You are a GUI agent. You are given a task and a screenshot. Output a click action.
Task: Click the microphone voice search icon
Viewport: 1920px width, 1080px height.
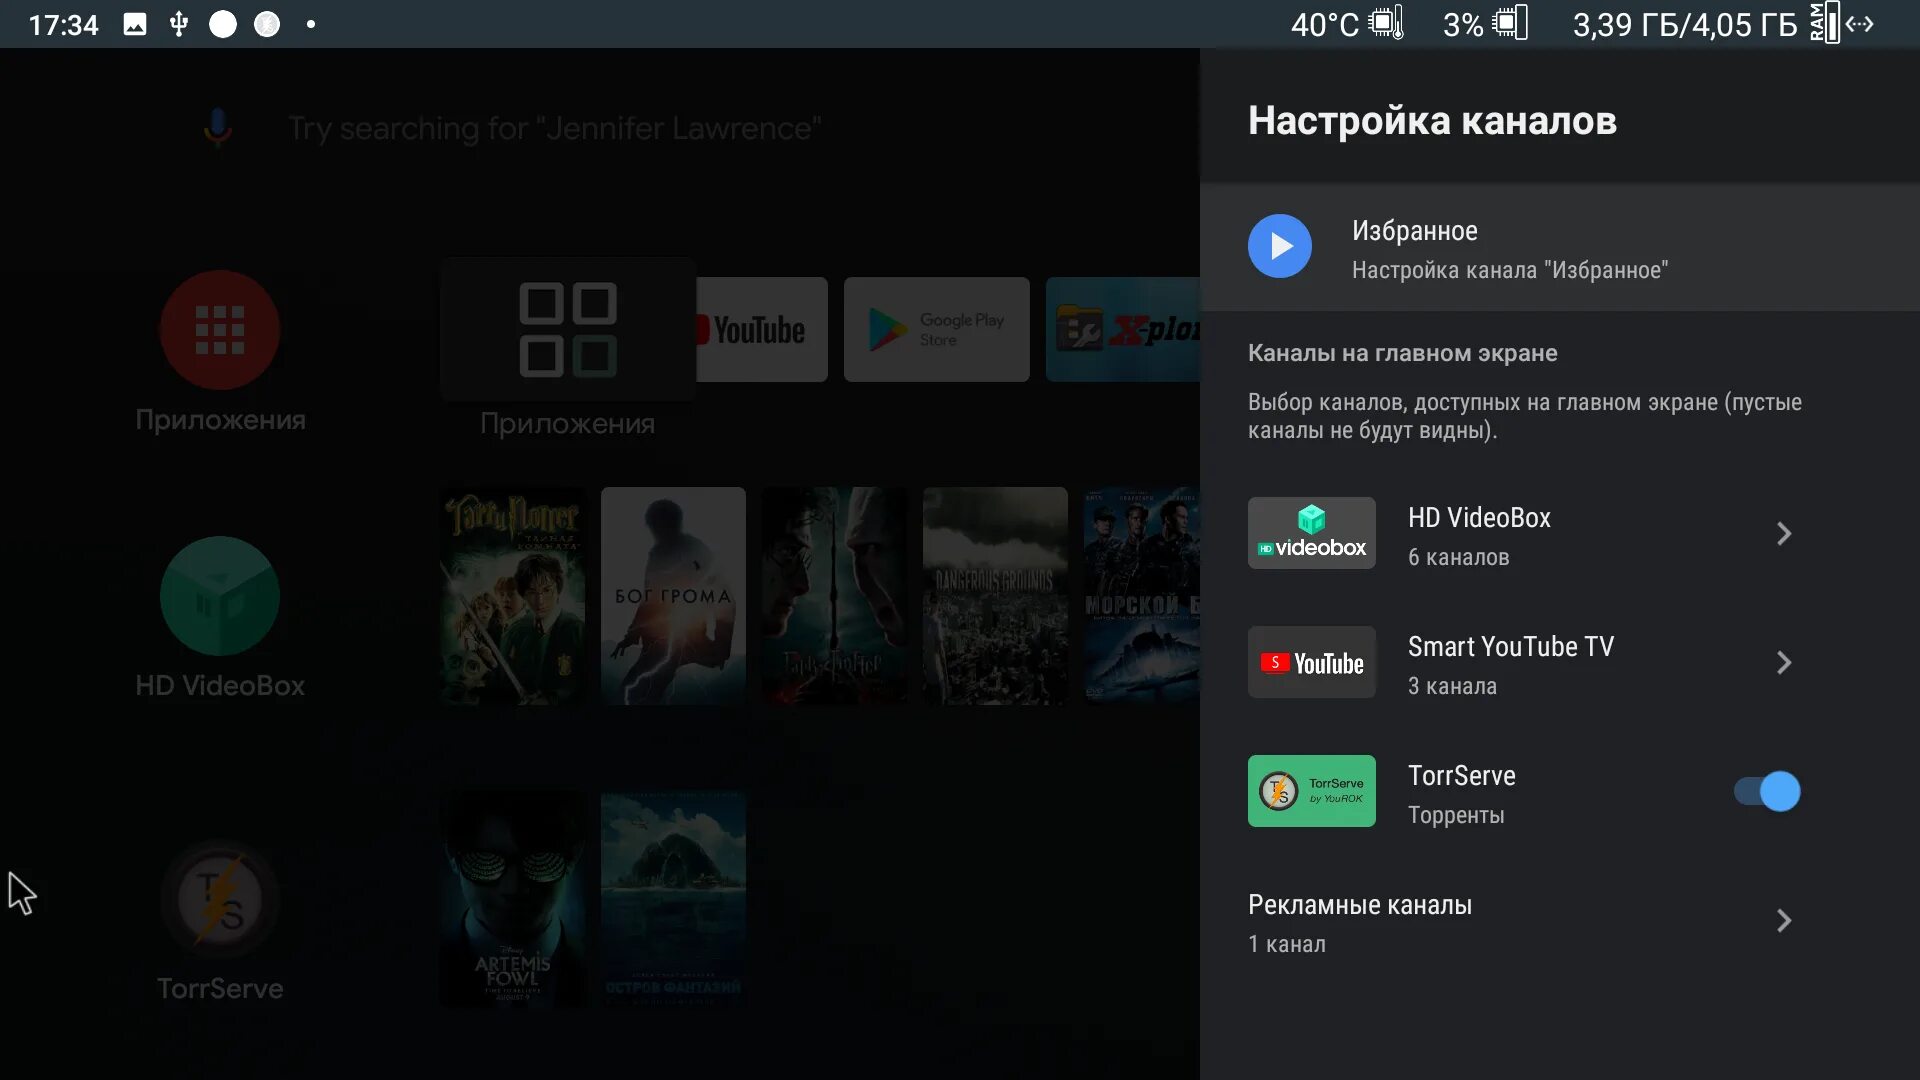tap(217, 128)
